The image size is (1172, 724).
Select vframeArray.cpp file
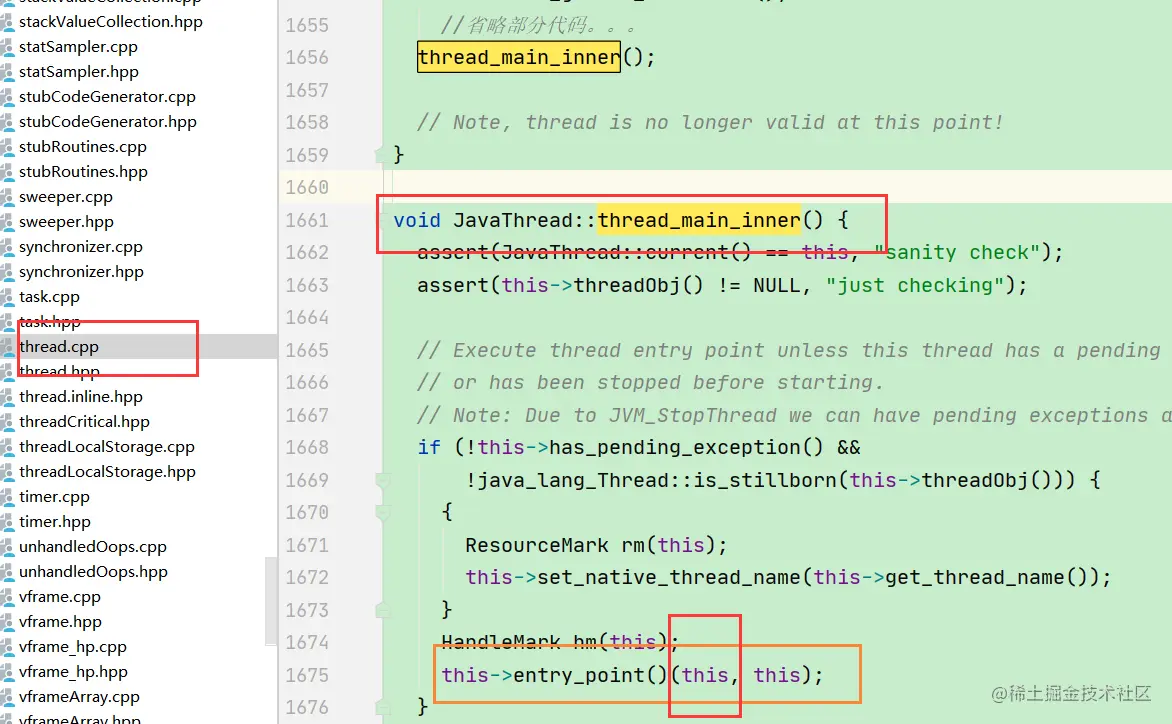[79, 697]
